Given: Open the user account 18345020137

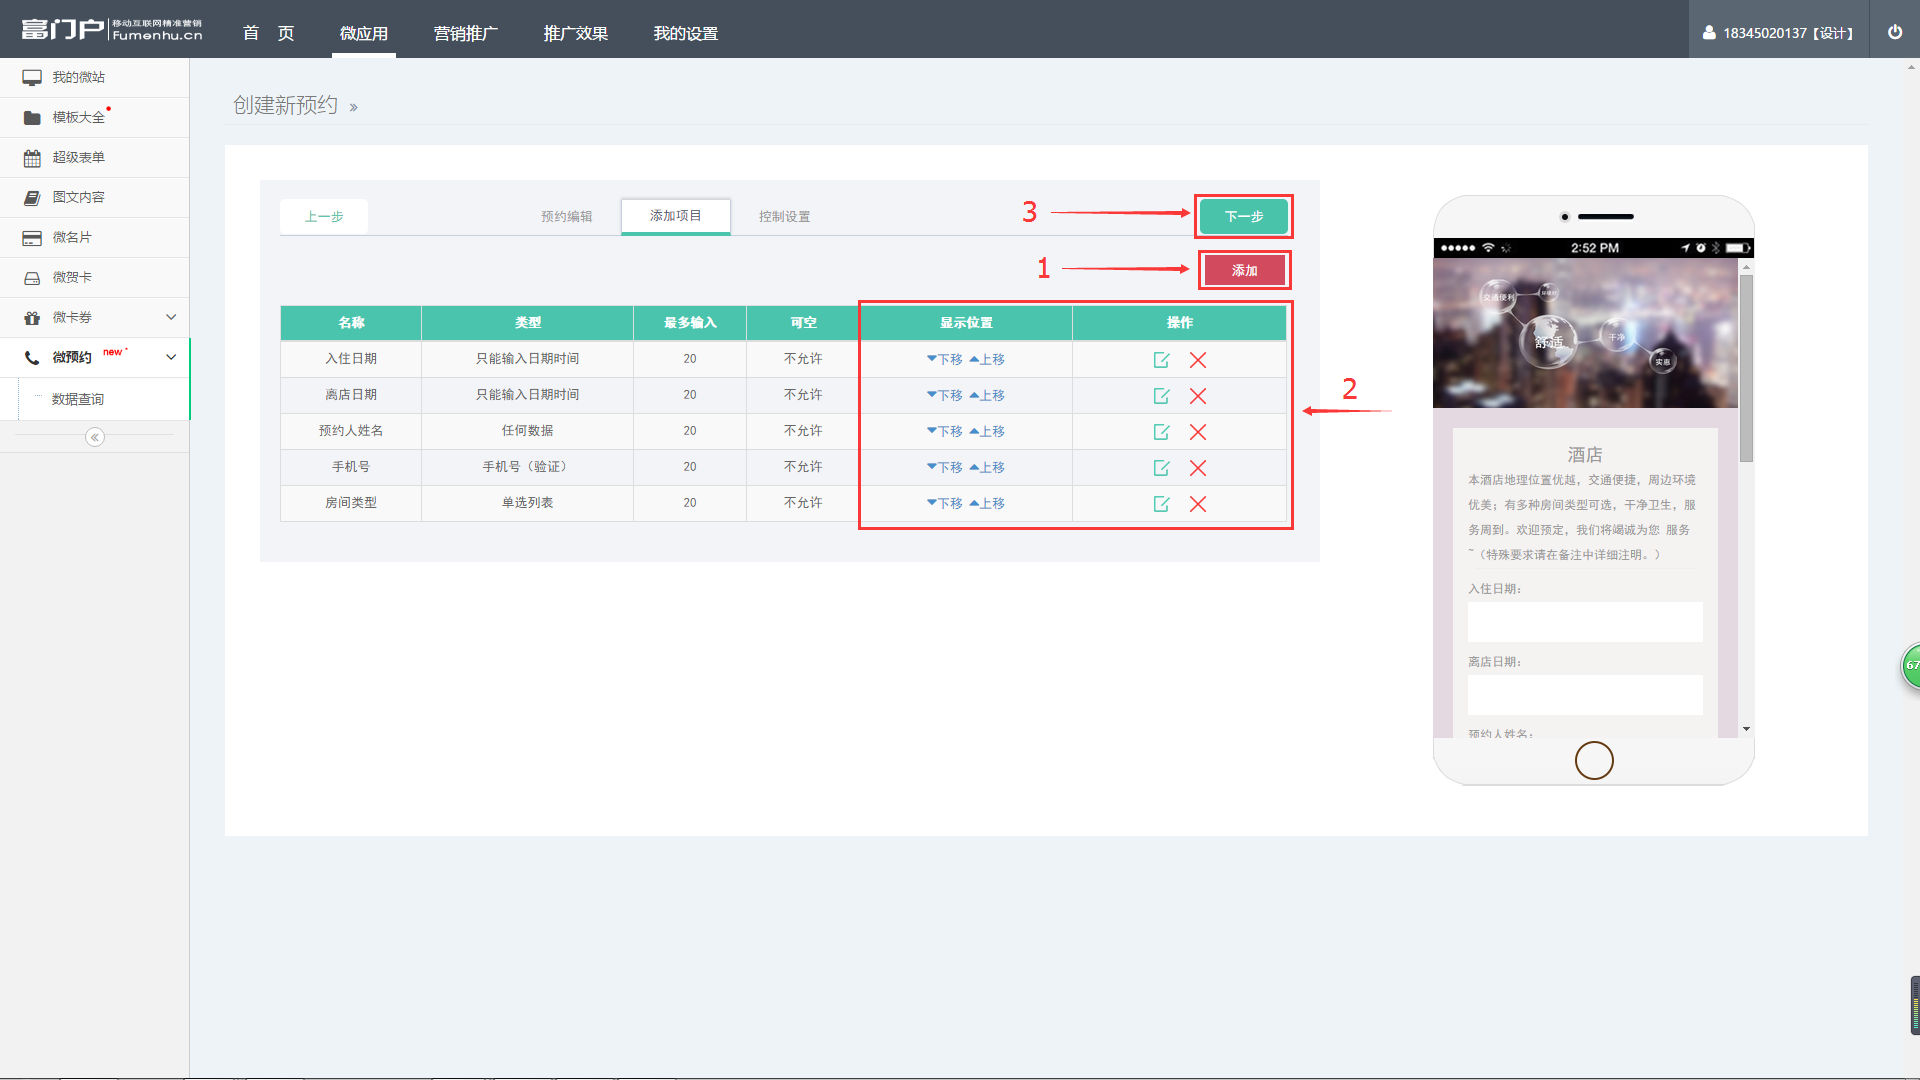Looking at the screenshot, I should click(1778, 33).
